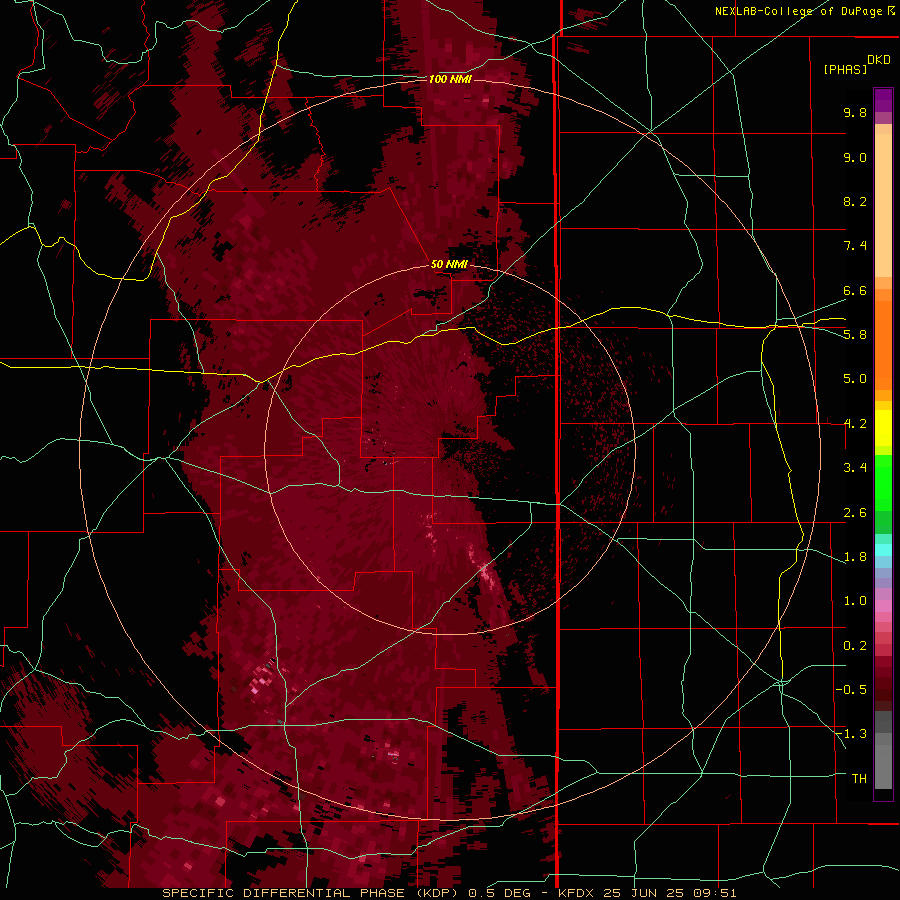Pick the pink band on the color scale

(883, 606)
